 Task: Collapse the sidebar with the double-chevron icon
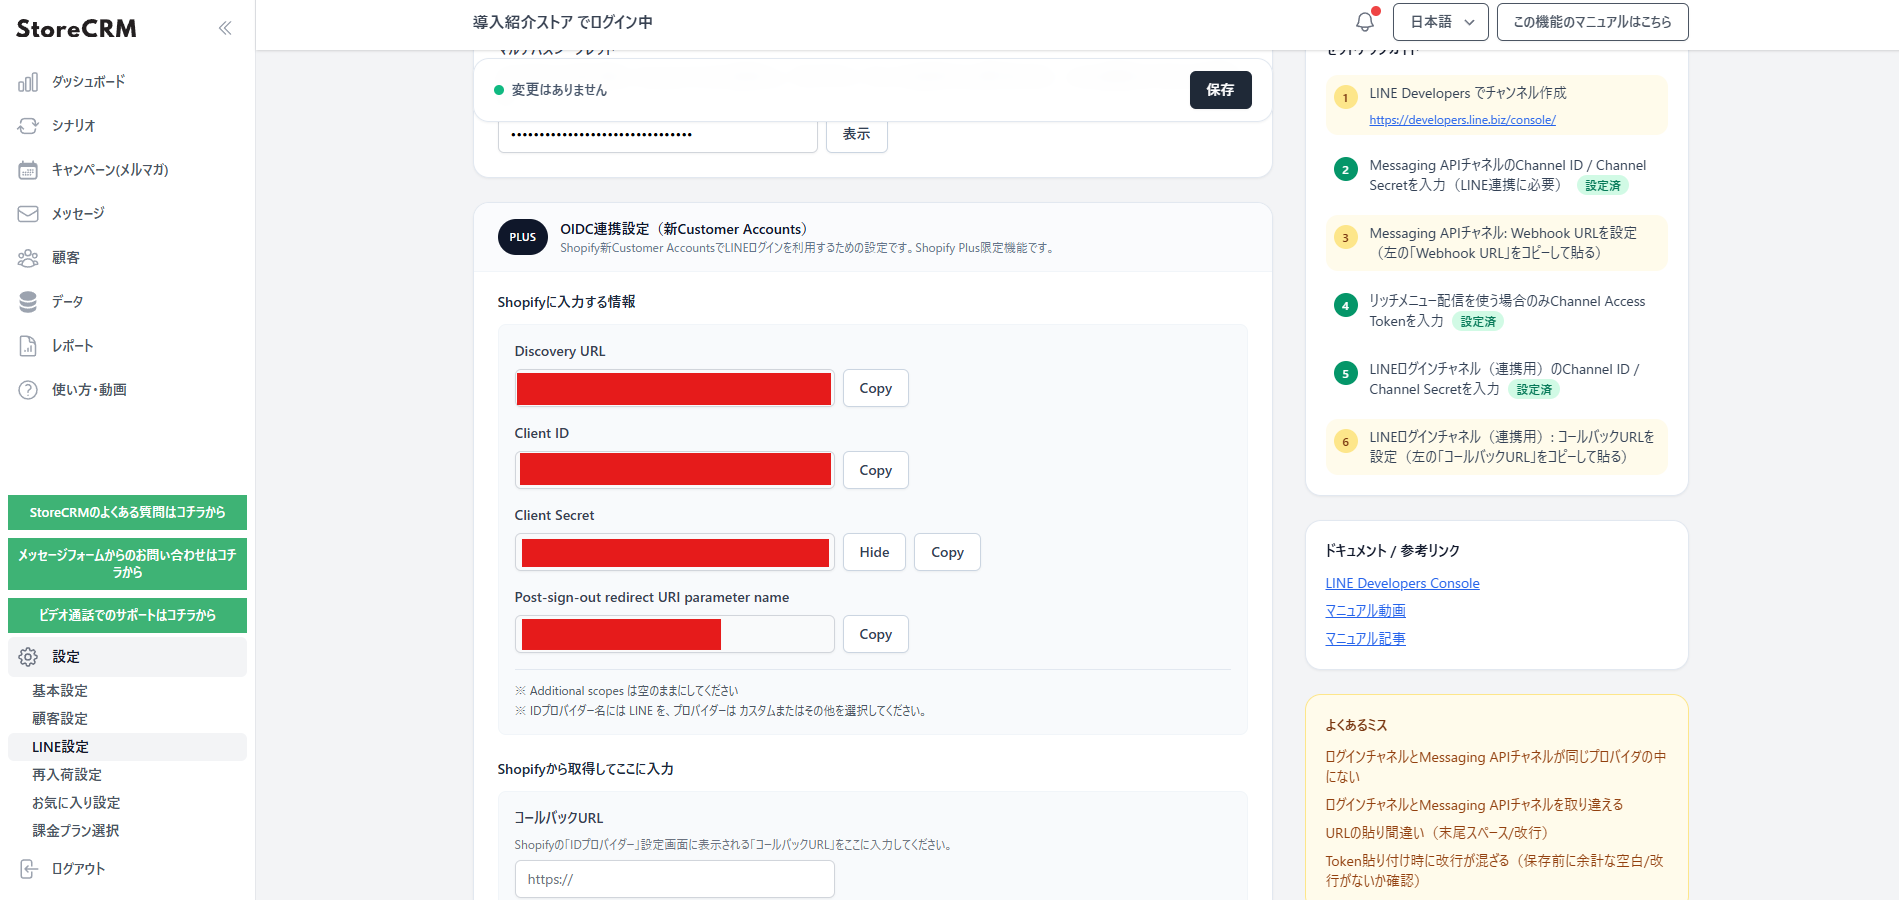pos(225,28)
